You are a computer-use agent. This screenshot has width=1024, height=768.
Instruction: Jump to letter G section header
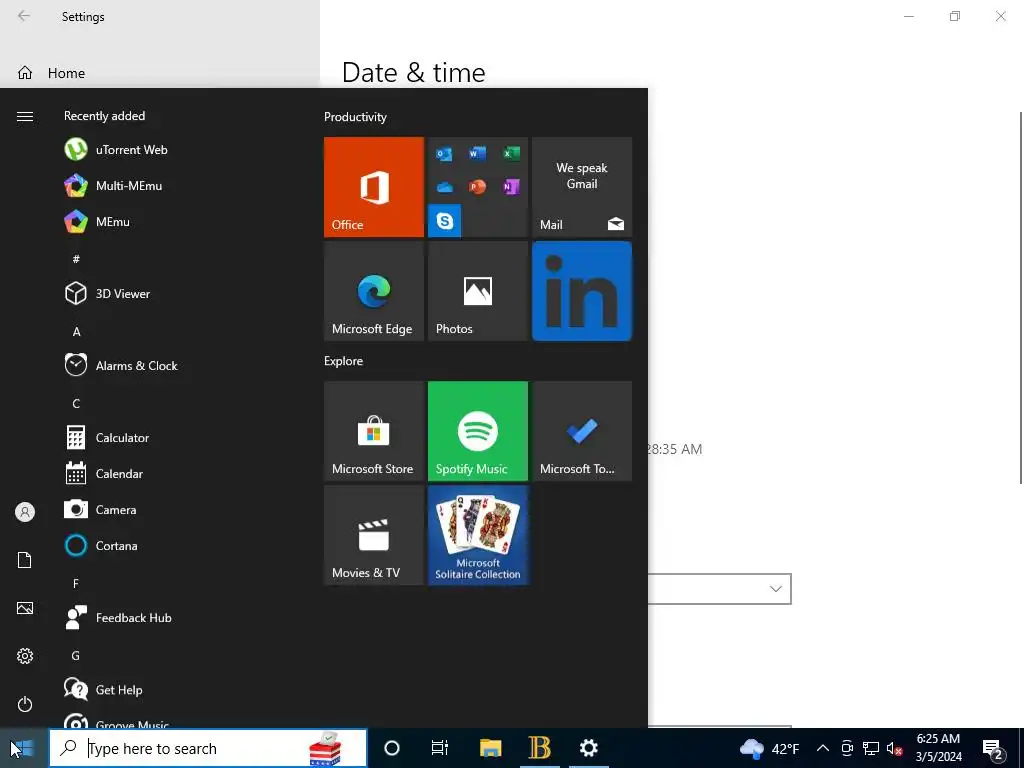click(76, 655)
